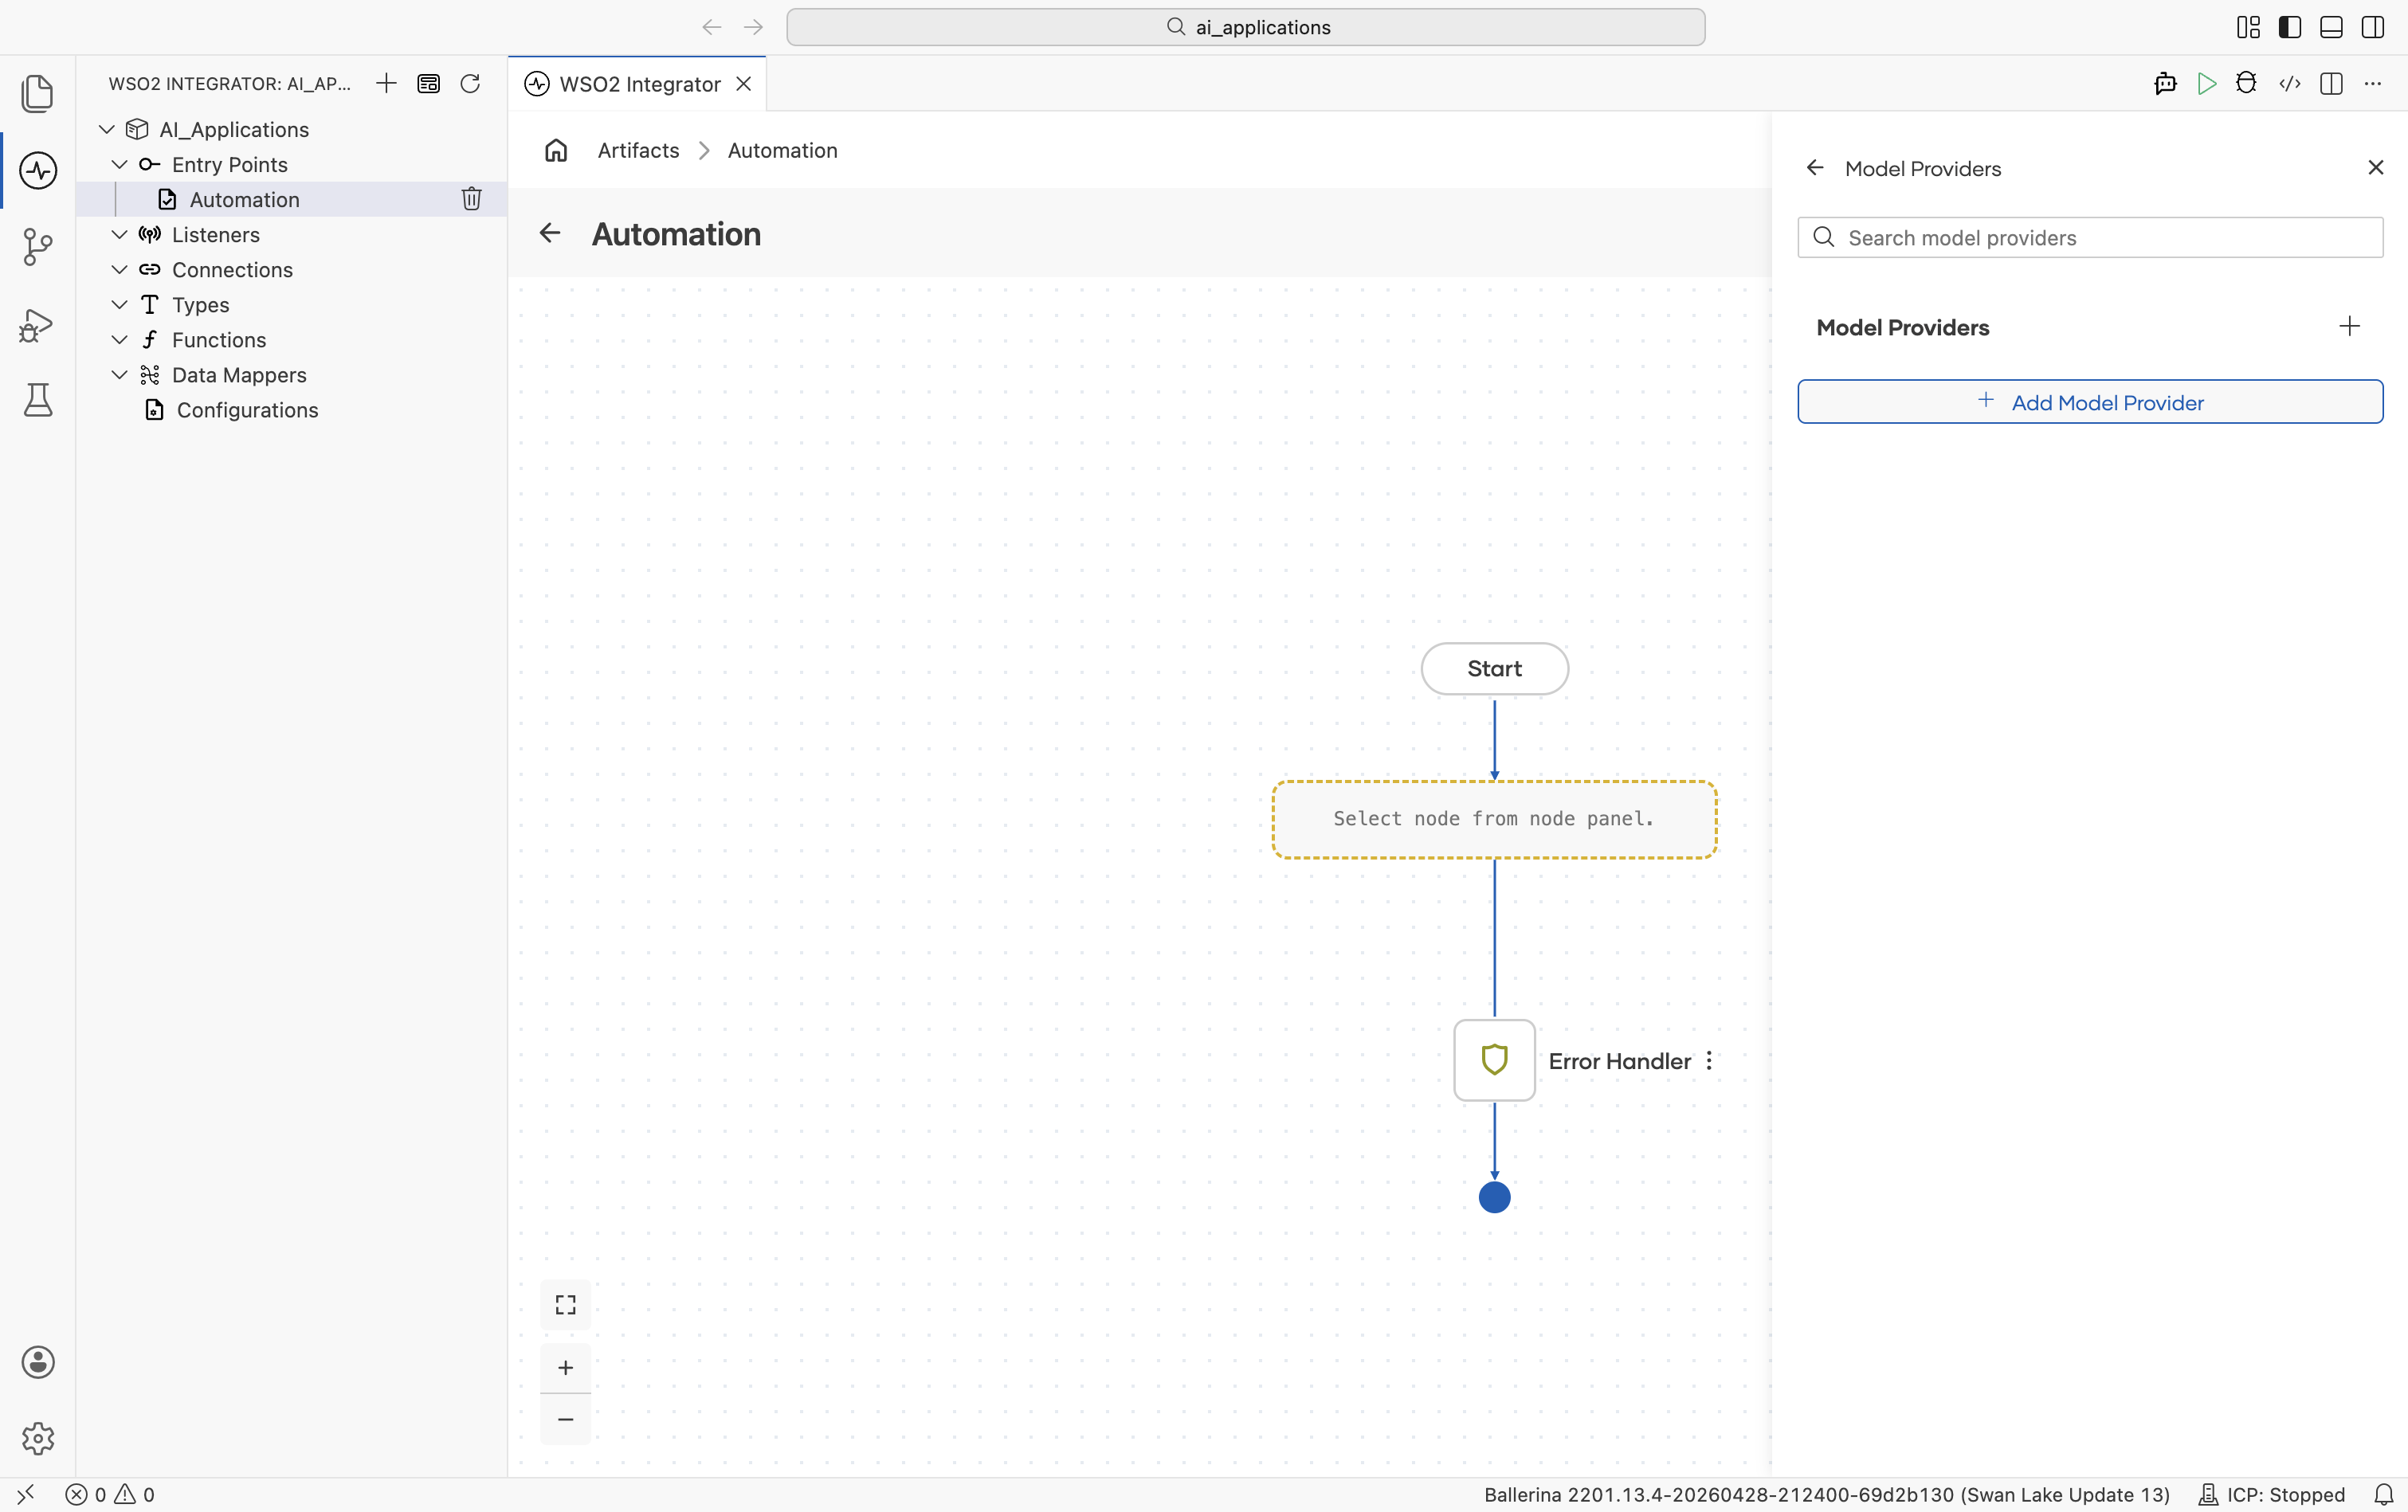Zoom in on the diagram
This screenshot has height=1512, width=2408.
[x=565, y=1367]
